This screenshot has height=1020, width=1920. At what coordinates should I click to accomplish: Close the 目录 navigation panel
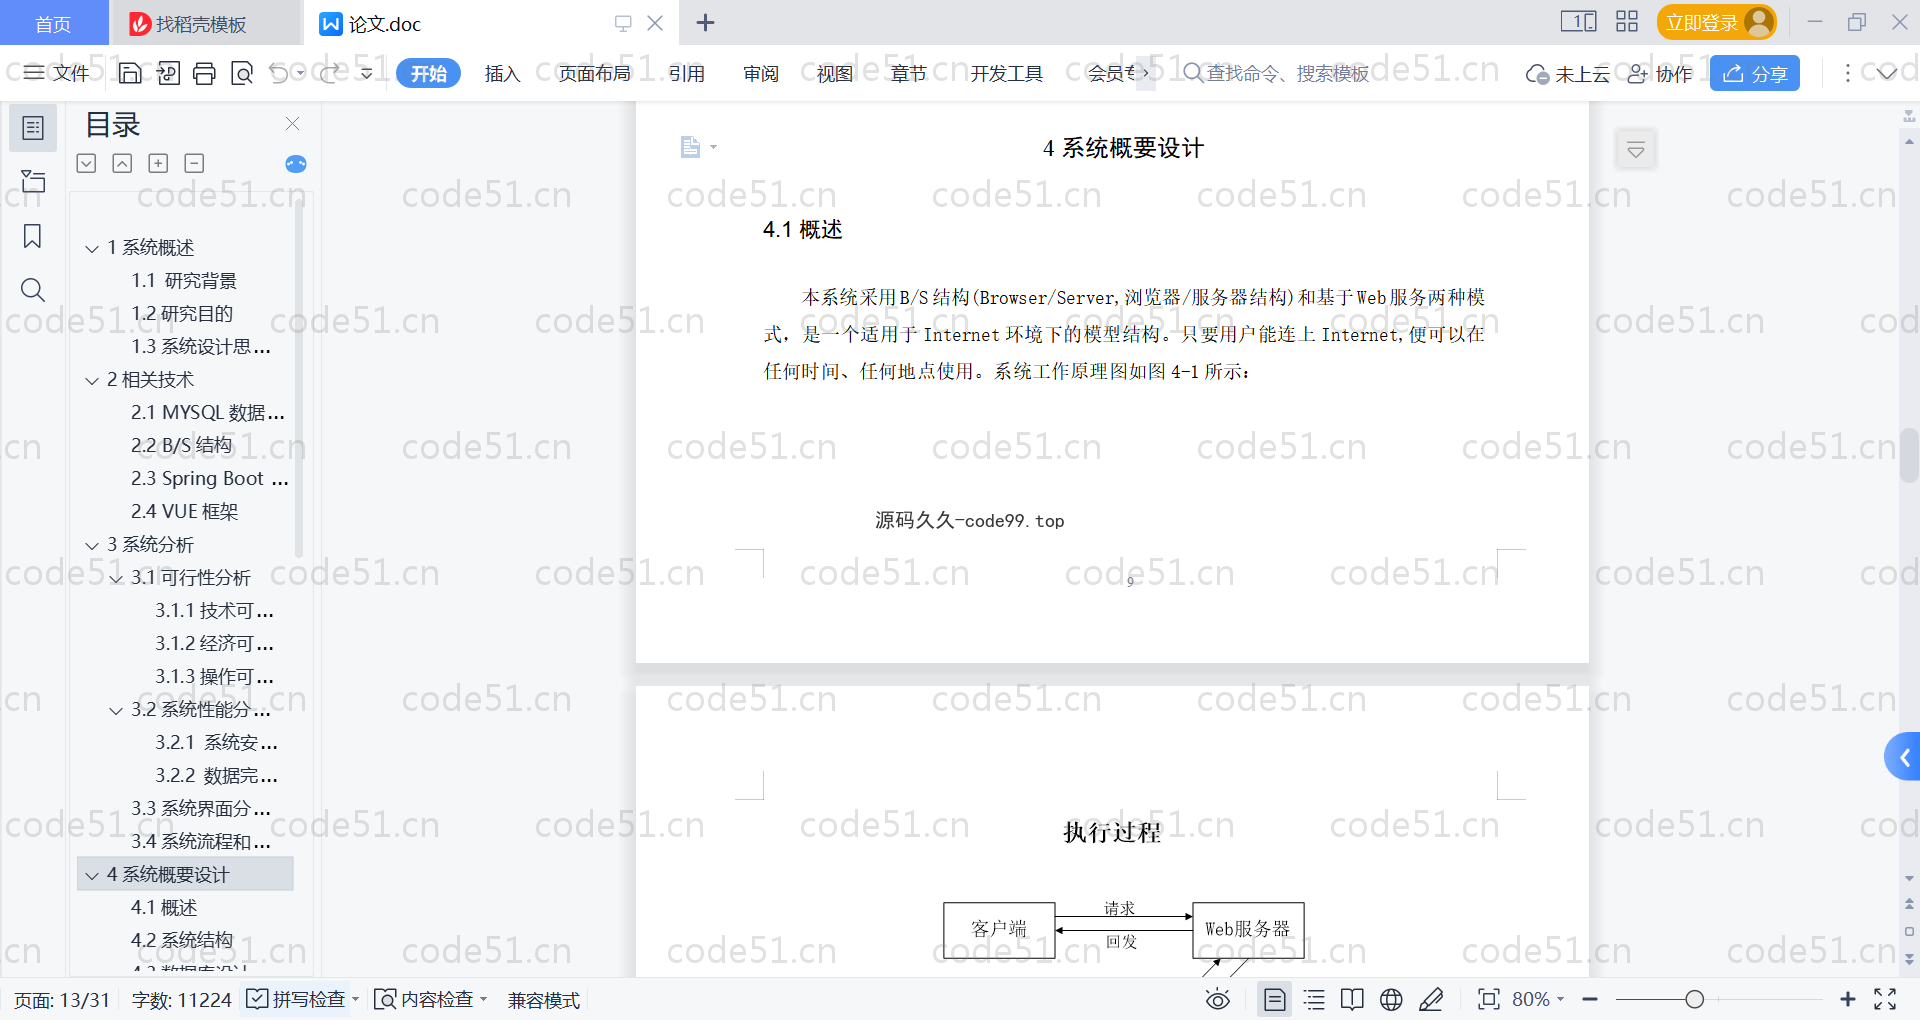pos(292,123)
